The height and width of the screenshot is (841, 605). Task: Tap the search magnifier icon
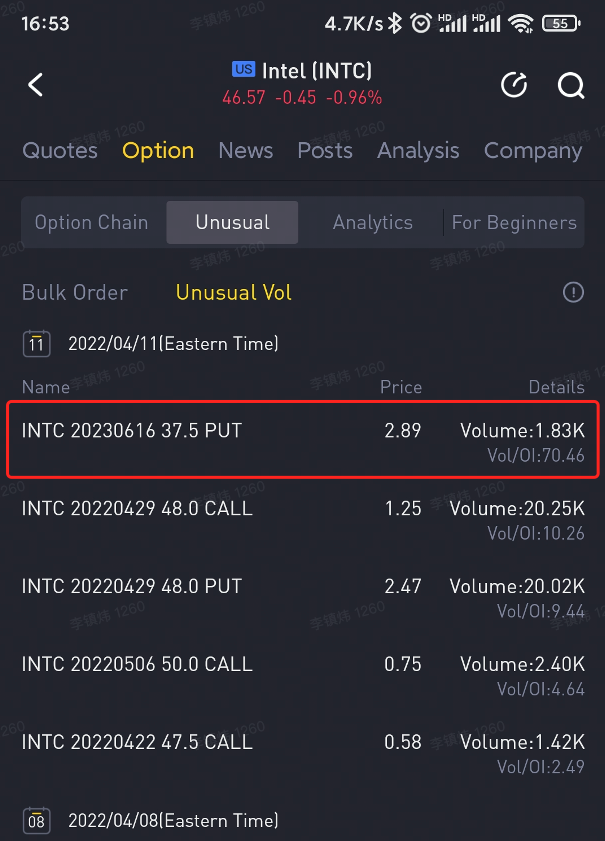pyautogui.click(x=571, y=85)
